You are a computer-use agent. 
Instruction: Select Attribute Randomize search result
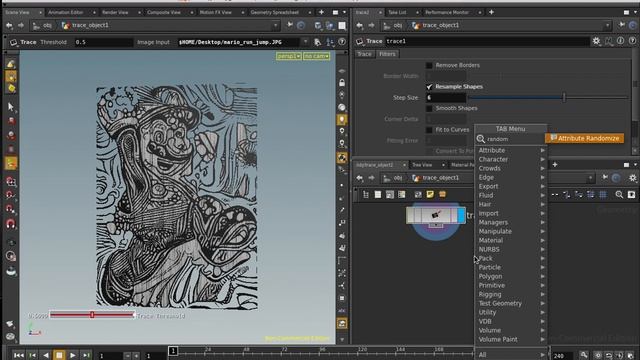click(x=584, y=138)
